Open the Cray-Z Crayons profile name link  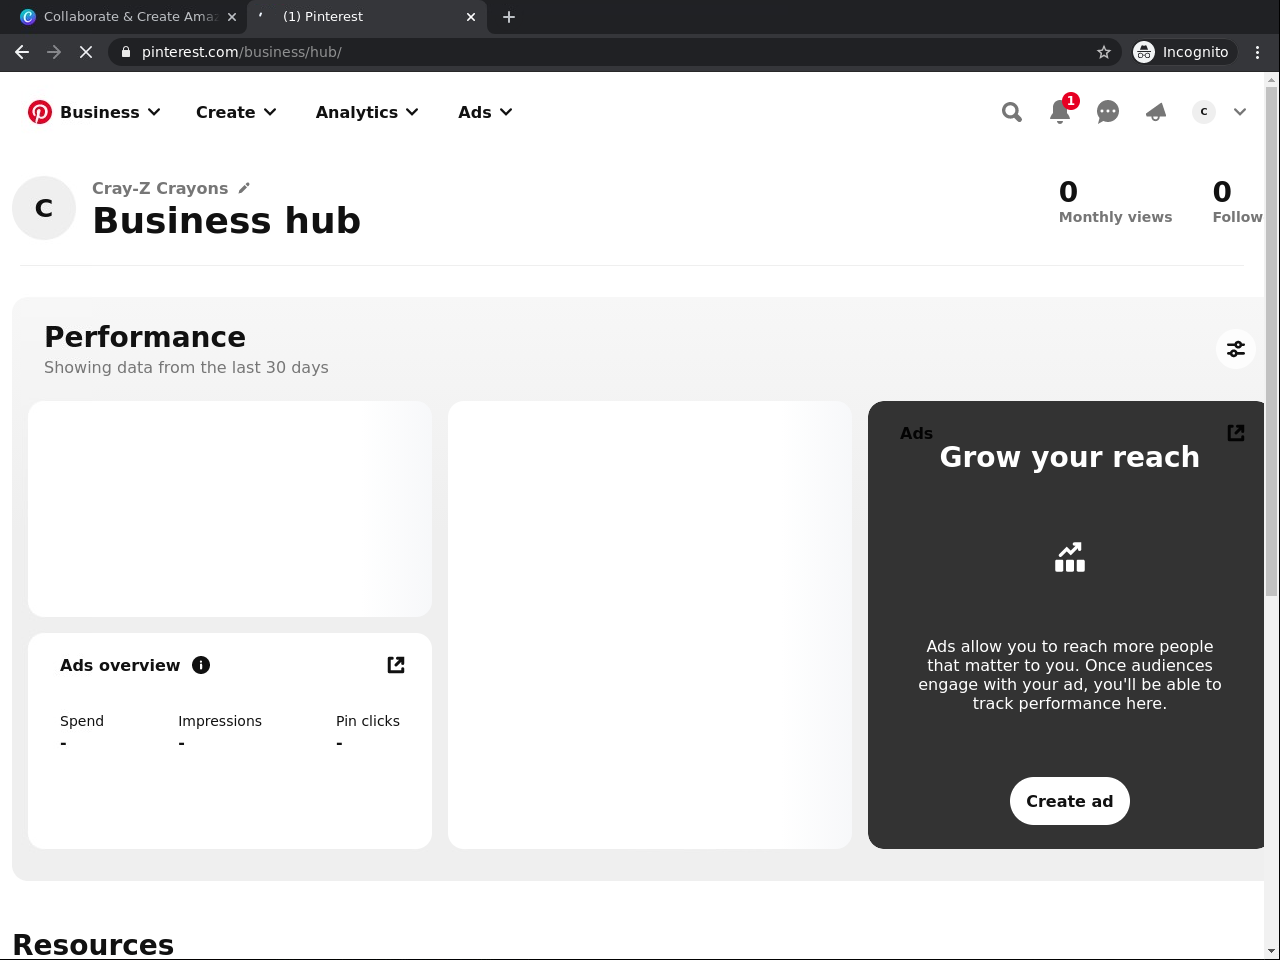pyautogui.click(x=160, y=188)
